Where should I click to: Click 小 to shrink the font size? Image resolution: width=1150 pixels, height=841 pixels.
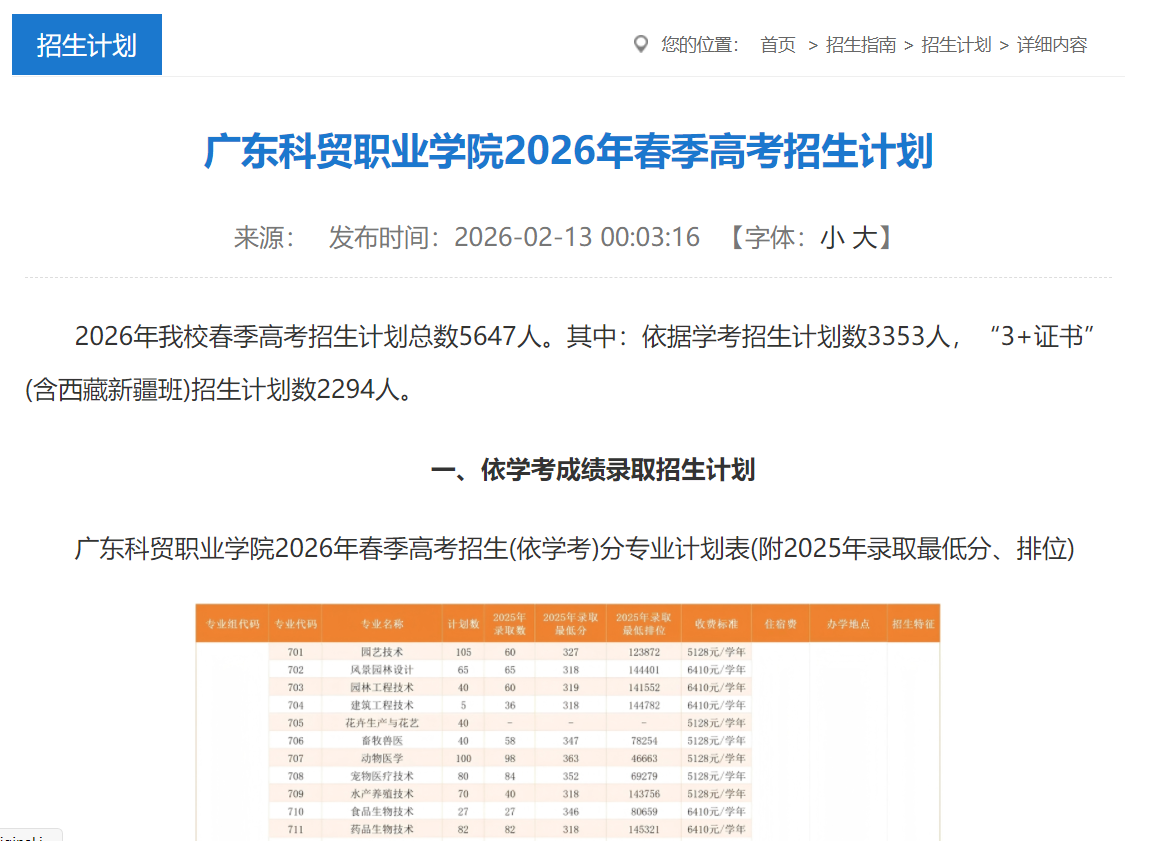click(832, 237)
